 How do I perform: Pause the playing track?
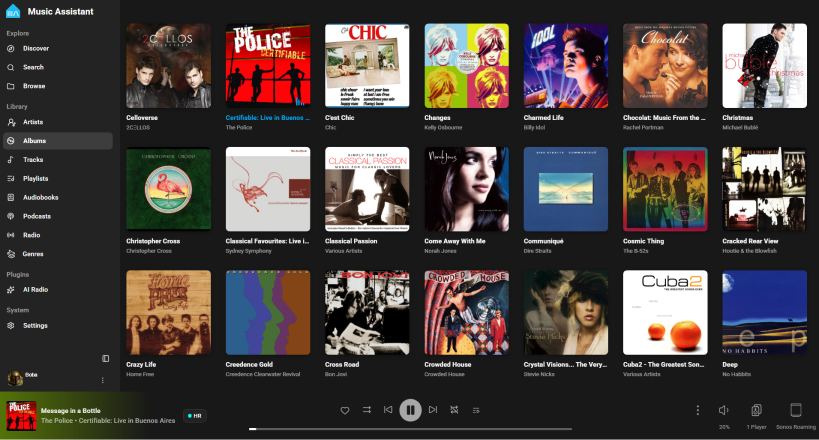point(411,410)
